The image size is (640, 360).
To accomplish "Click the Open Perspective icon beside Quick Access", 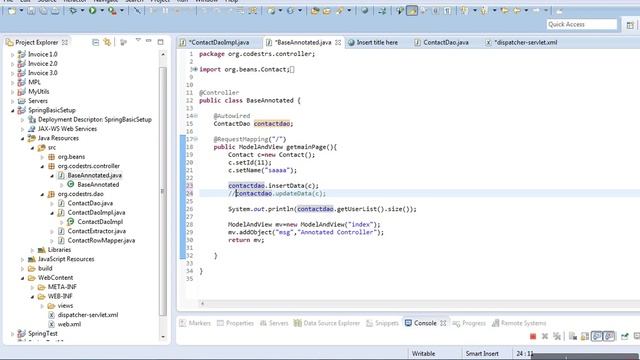I will pos(630,25).
